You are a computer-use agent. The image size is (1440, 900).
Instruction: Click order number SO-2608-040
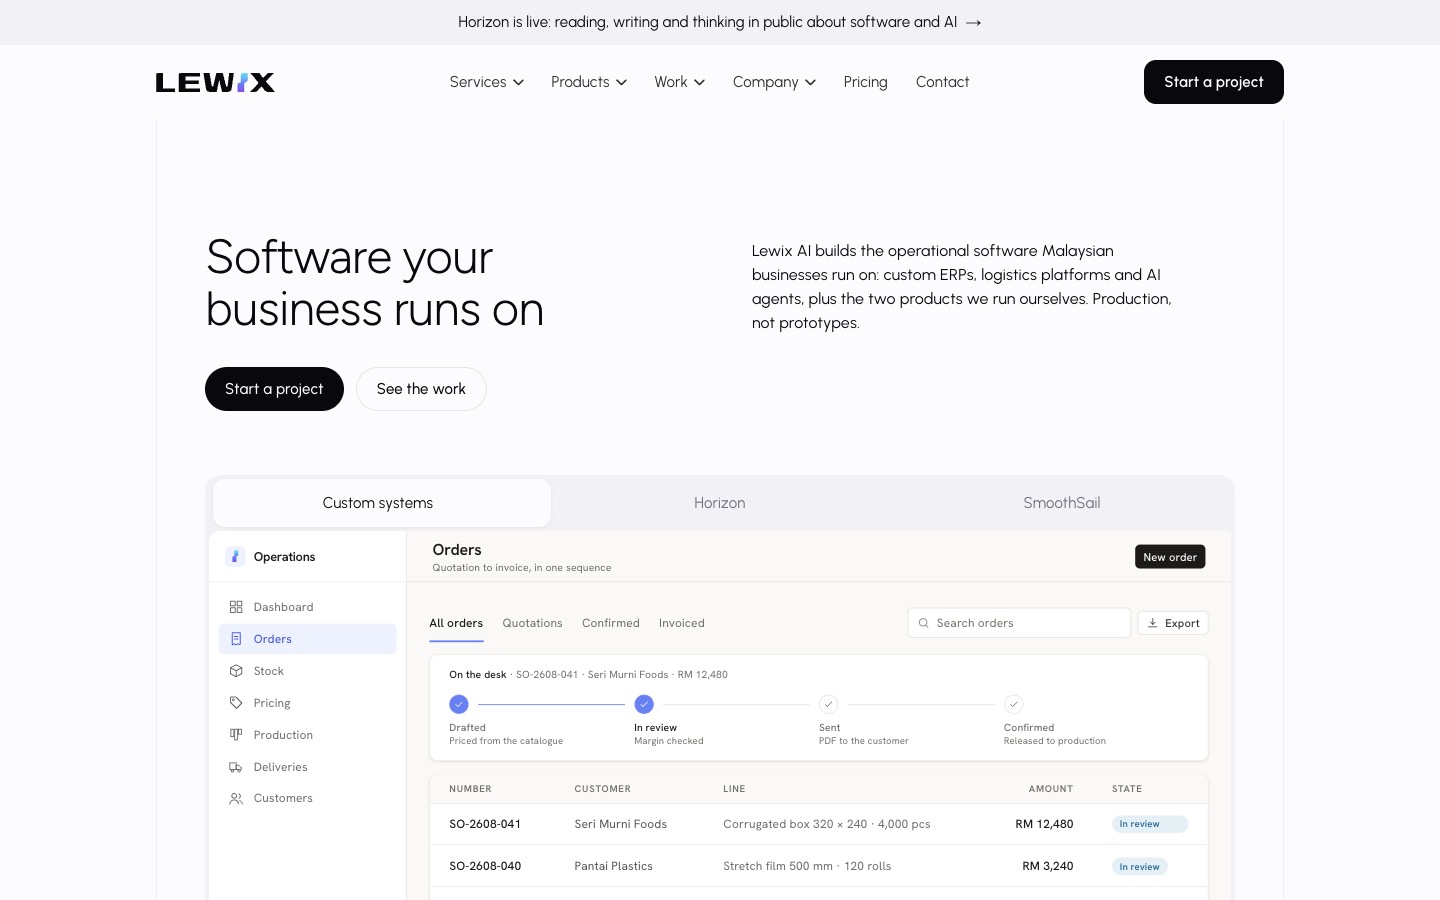click(485, 866)
